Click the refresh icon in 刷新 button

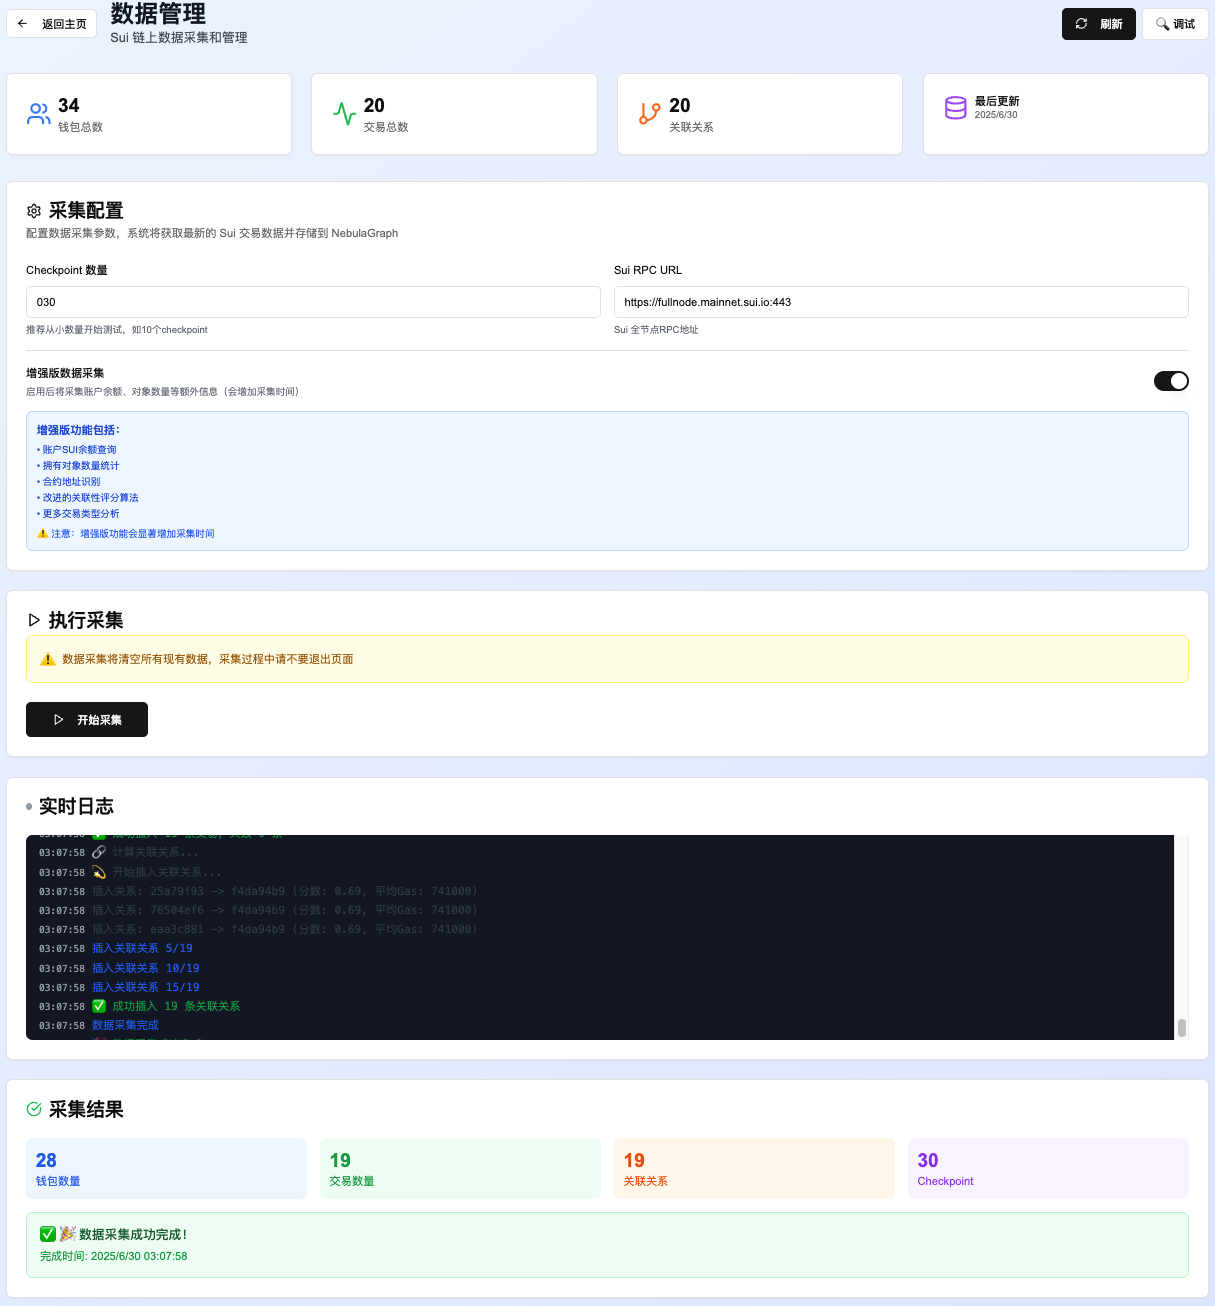[1081, 24]
